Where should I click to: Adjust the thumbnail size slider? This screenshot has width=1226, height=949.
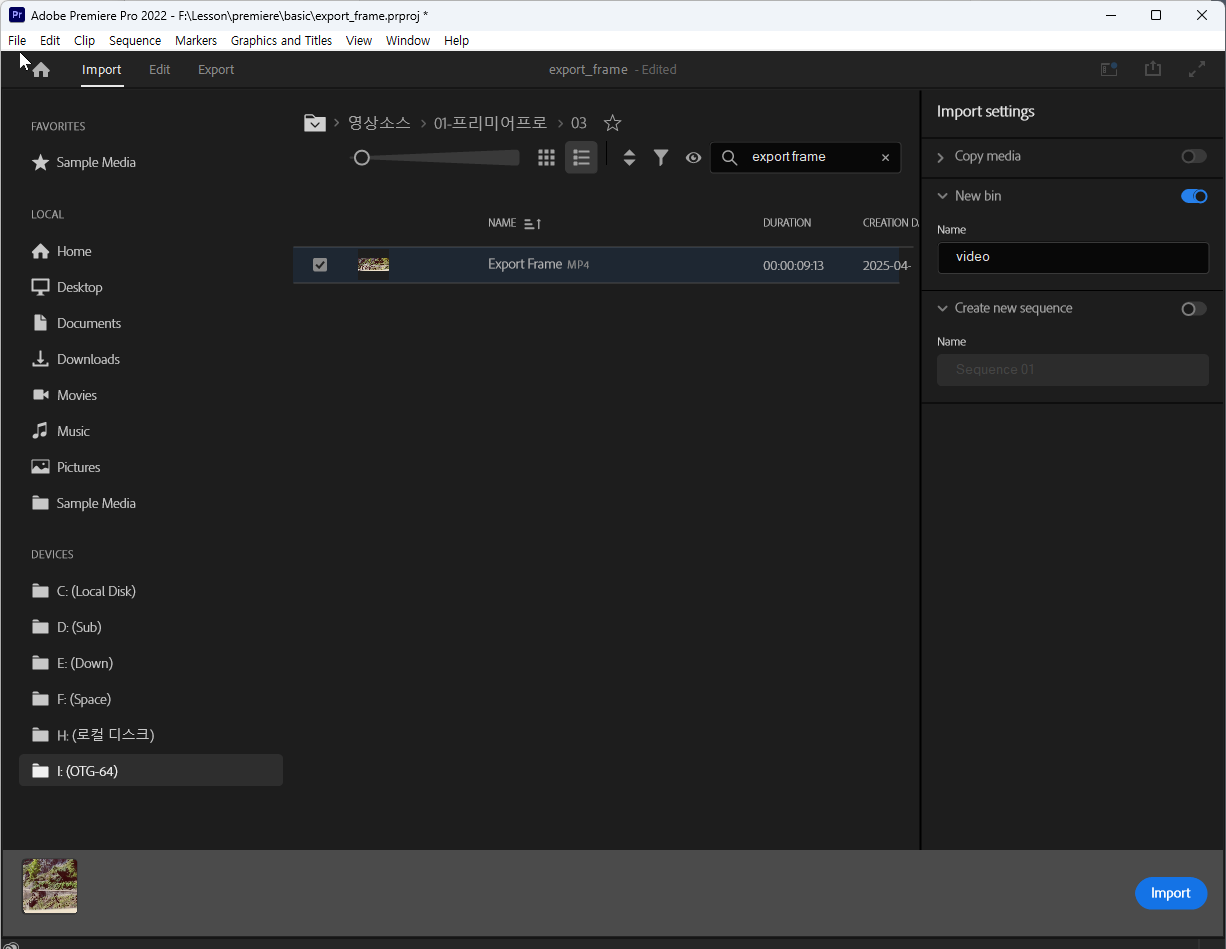click(x=362, y=158)
